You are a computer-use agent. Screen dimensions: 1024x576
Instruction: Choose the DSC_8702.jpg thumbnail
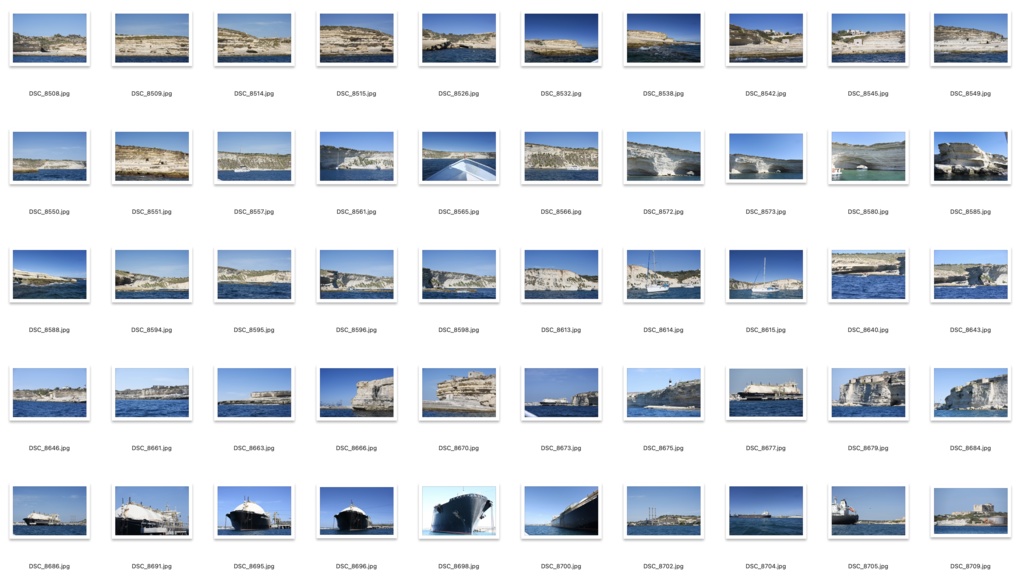tap(664, 511)
